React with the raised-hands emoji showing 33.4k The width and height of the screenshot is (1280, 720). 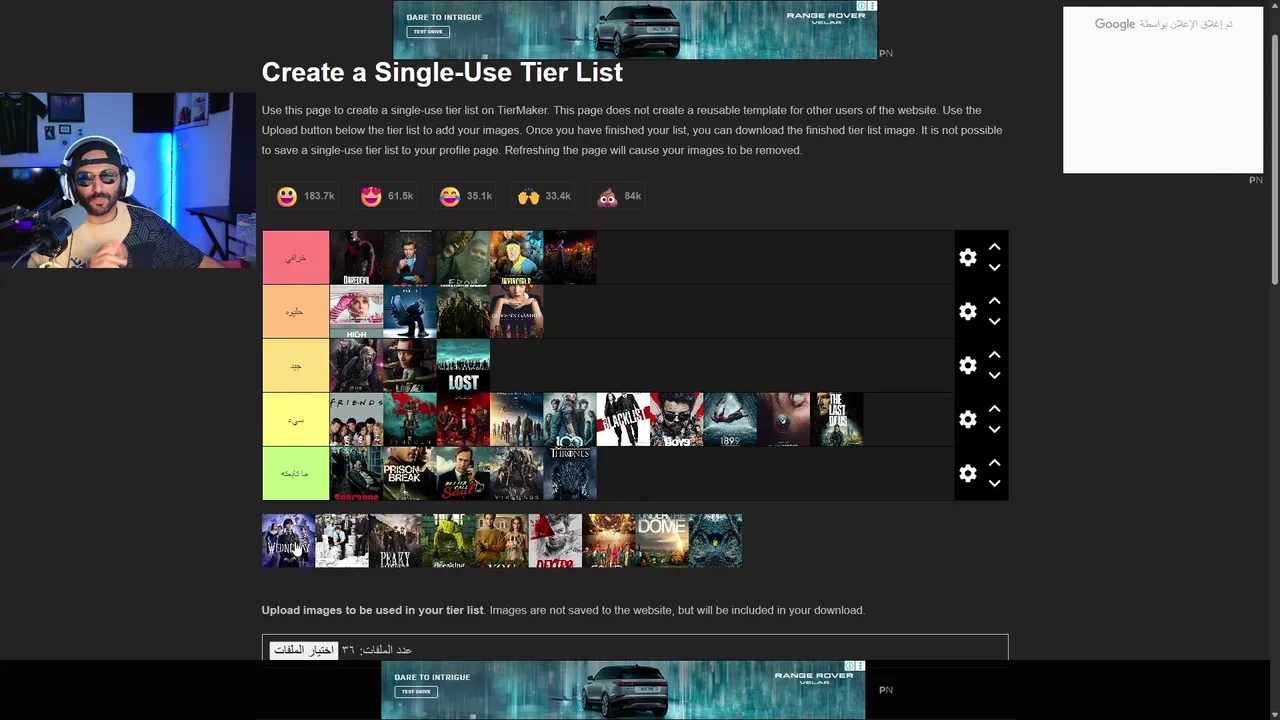(x=544, y=196)
